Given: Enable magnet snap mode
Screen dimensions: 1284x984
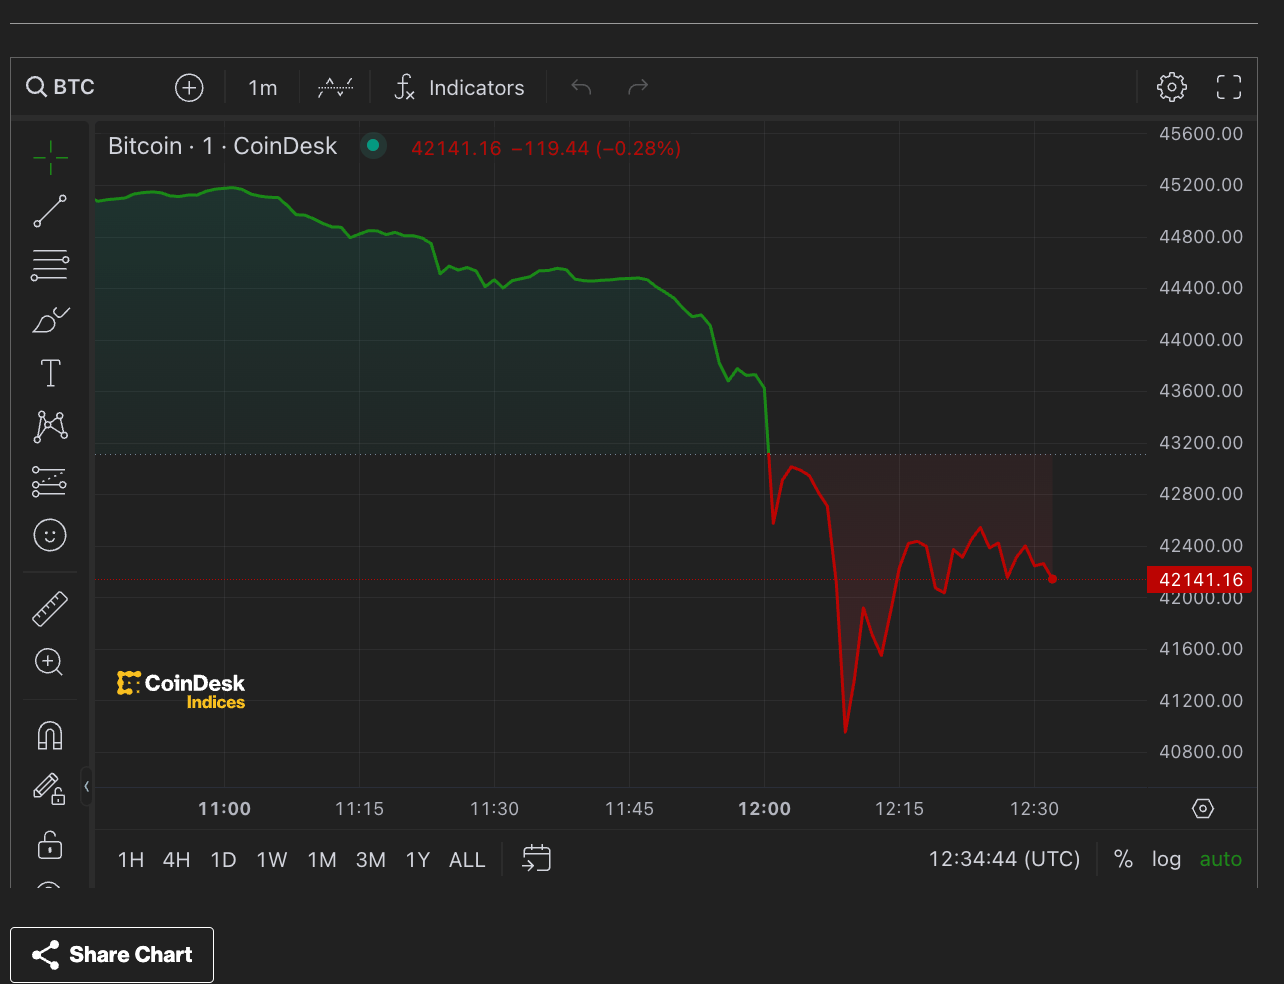Looking at the screenshot, I should pos(49,735).
